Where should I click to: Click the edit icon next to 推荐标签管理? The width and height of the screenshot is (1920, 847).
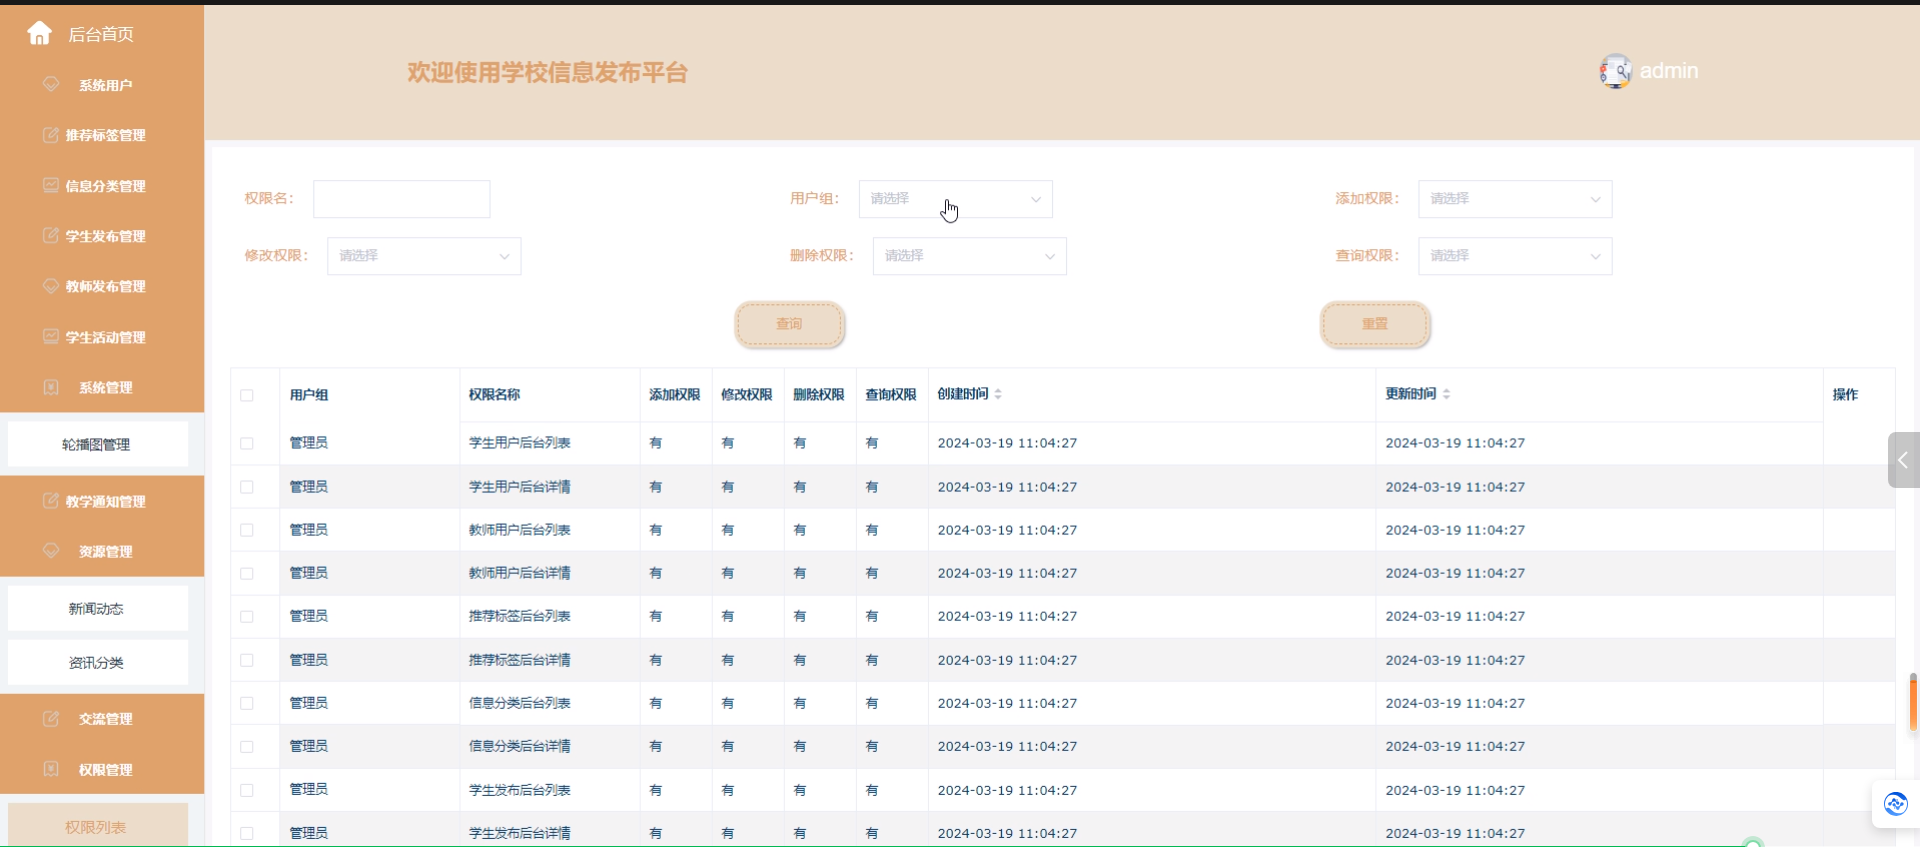(x=51, y=135)
